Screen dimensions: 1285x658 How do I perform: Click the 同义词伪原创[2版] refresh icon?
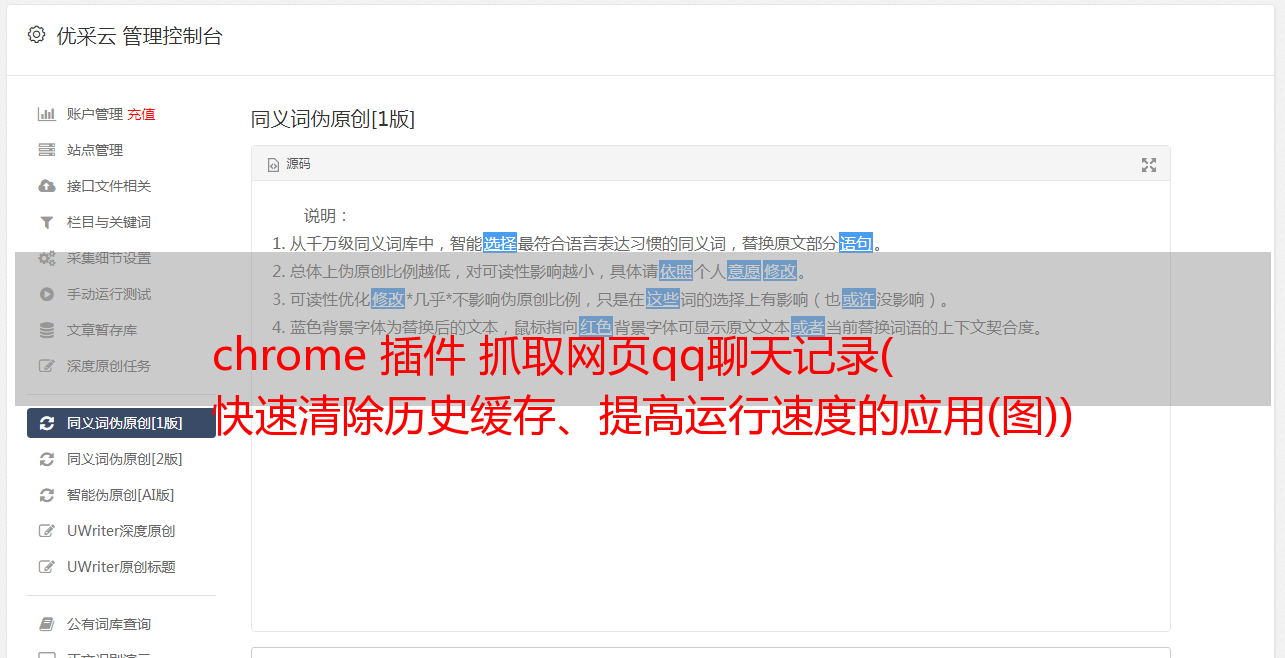pos(46,459)
